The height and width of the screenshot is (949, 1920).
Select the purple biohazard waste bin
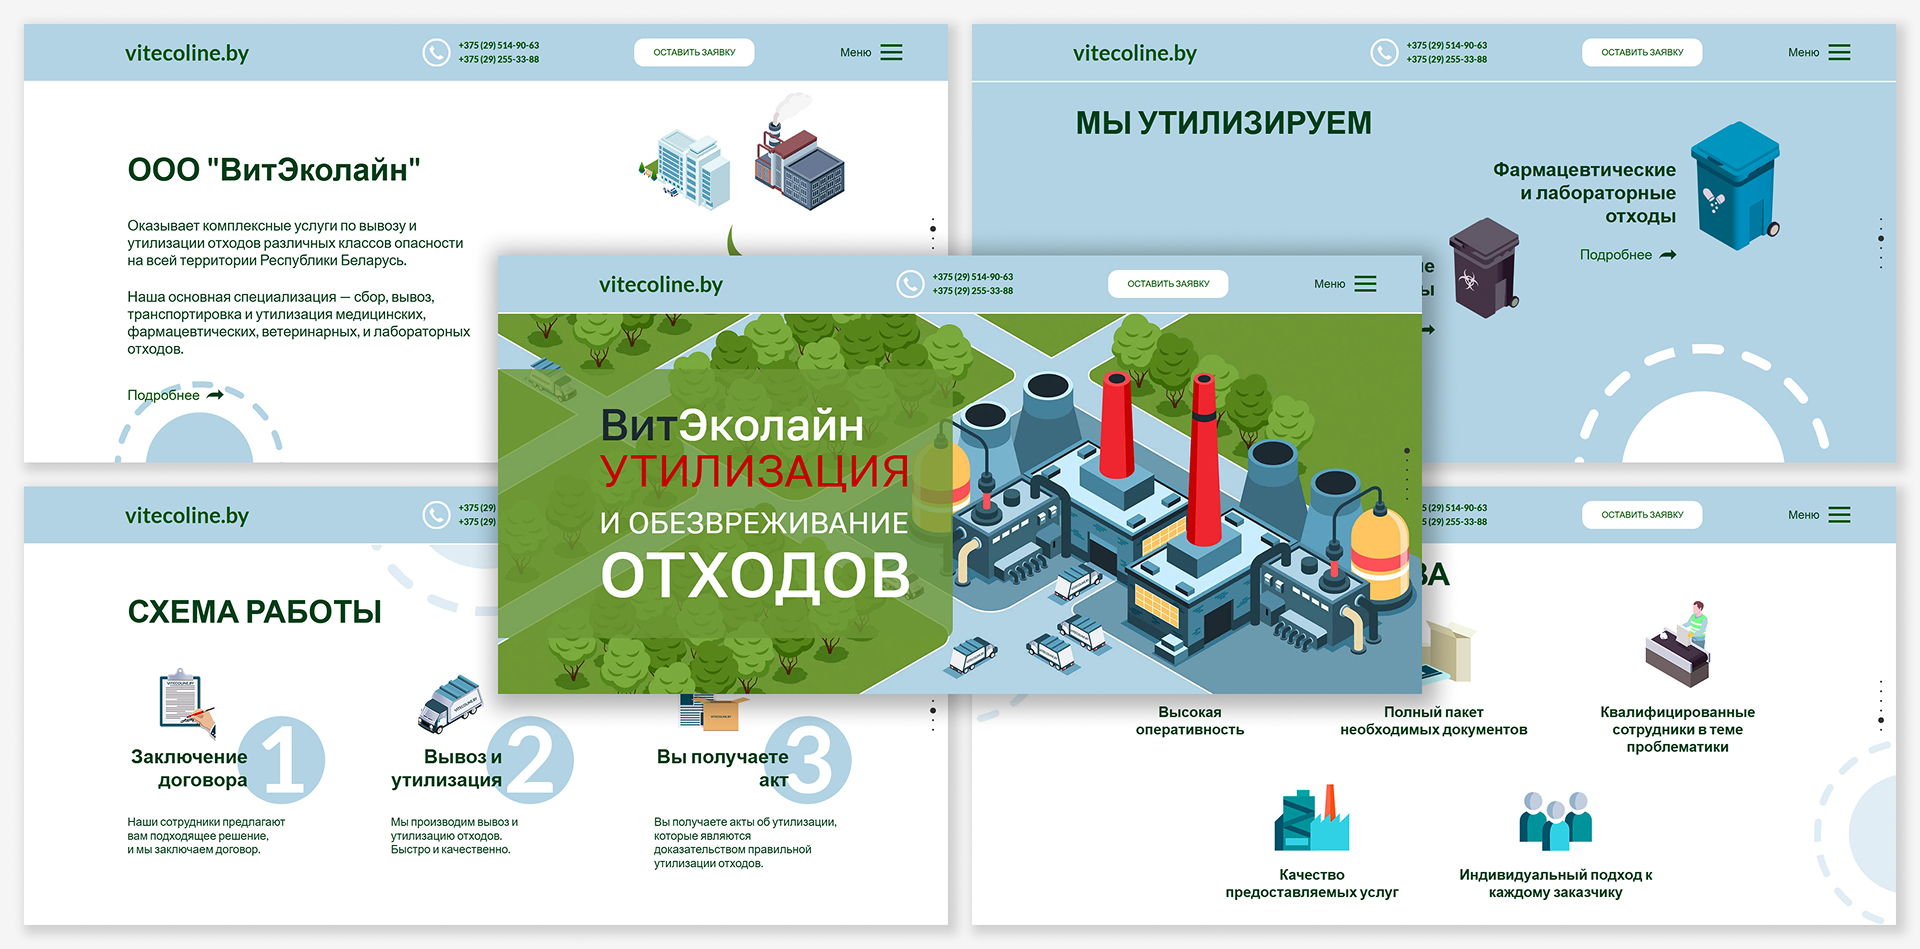coord(1484,268)
